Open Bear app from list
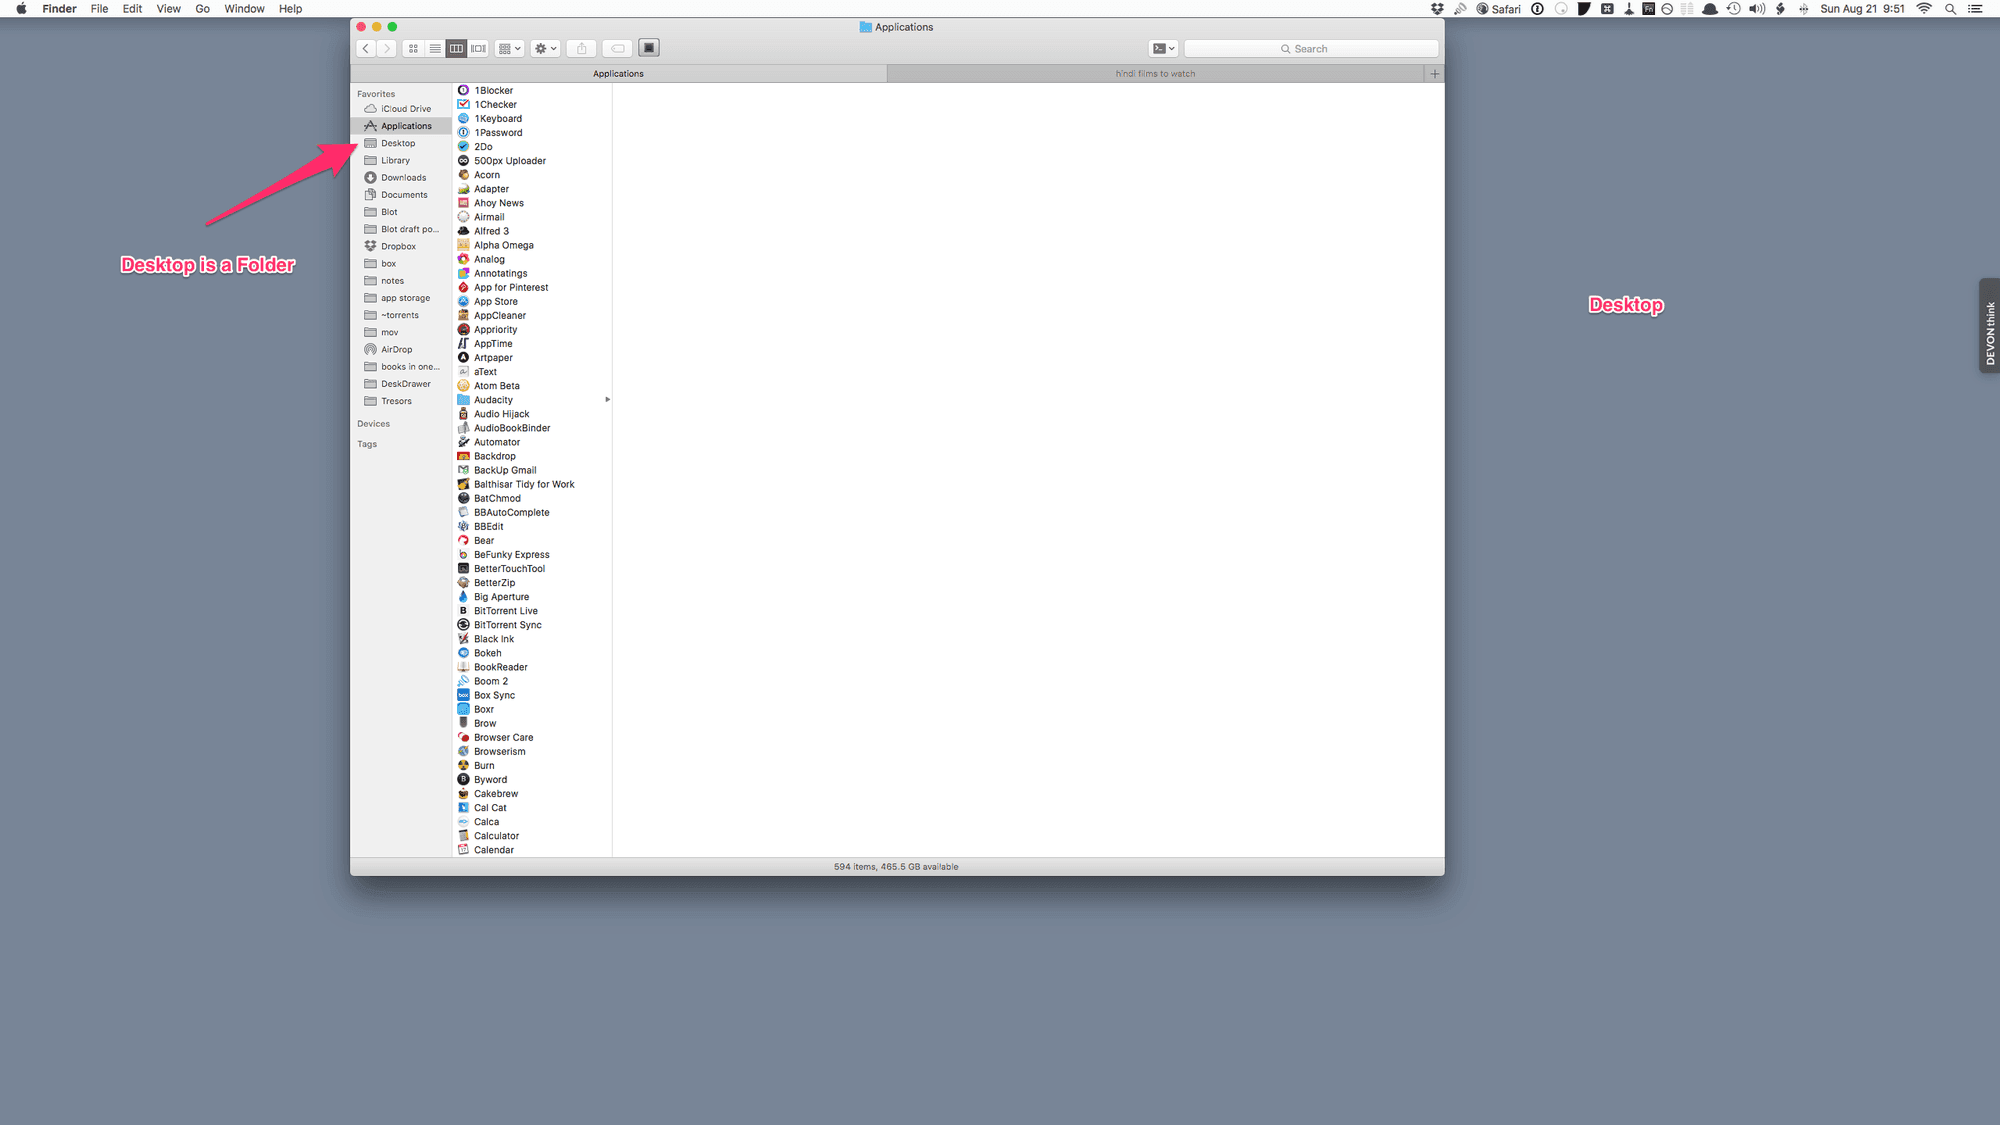 484,540
